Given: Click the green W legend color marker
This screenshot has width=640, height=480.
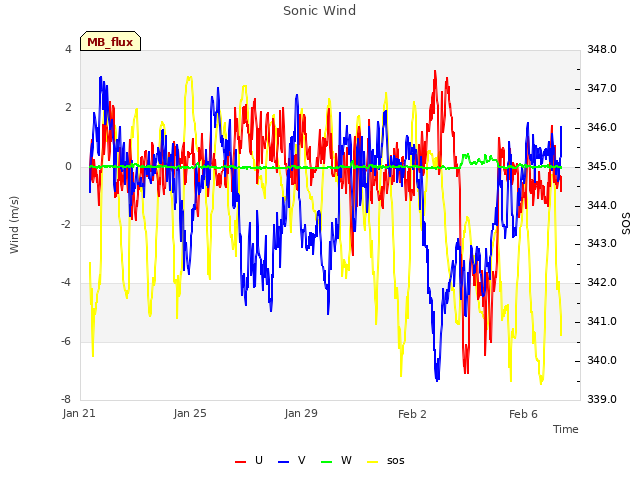Looking at the screenshot, I should 327,461.
